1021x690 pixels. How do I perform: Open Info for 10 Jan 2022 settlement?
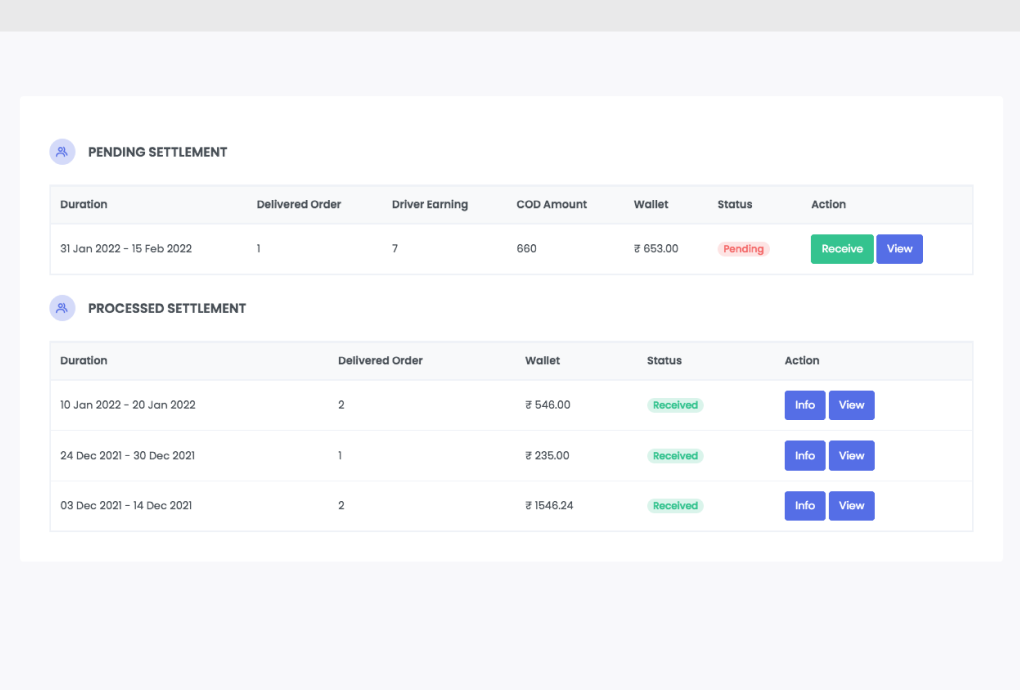[x=805, y=405]
